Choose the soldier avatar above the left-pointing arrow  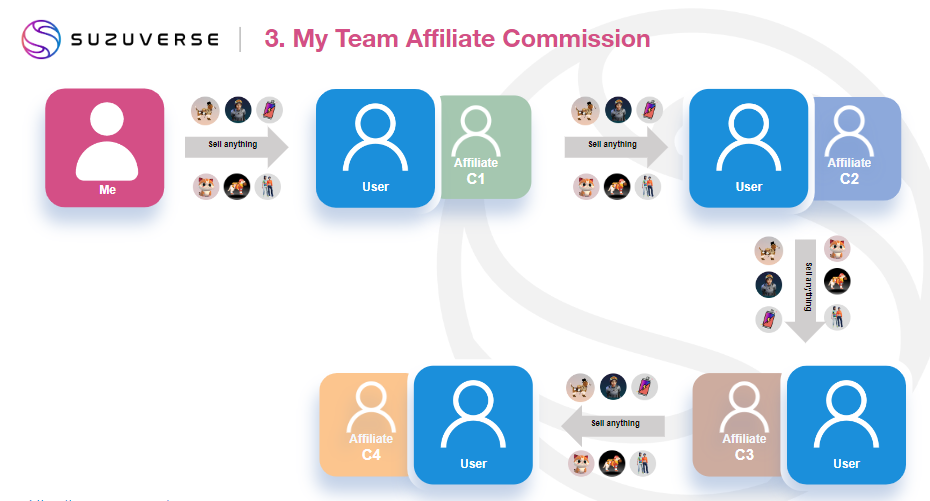tap(612, 386)
